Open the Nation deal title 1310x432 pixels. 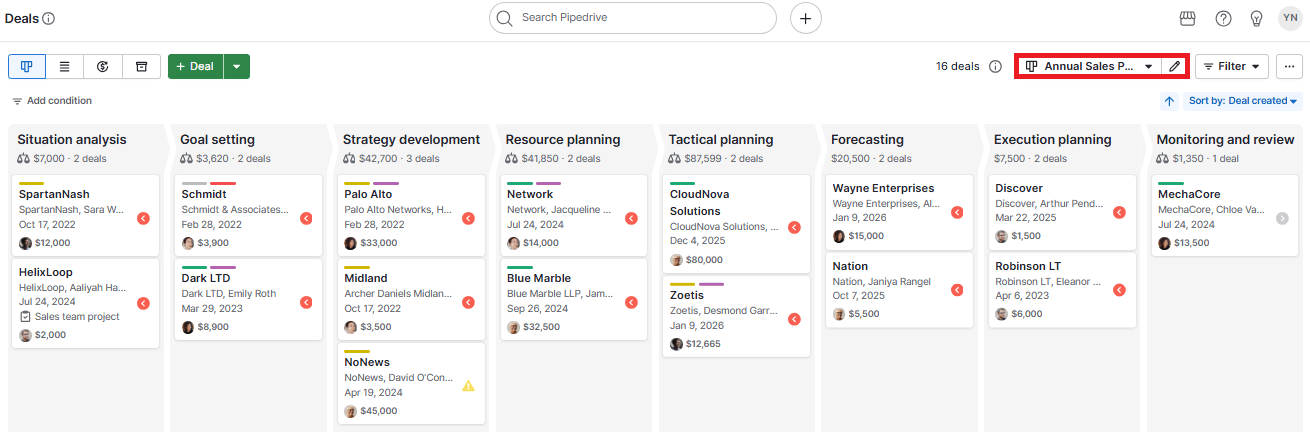850,266
